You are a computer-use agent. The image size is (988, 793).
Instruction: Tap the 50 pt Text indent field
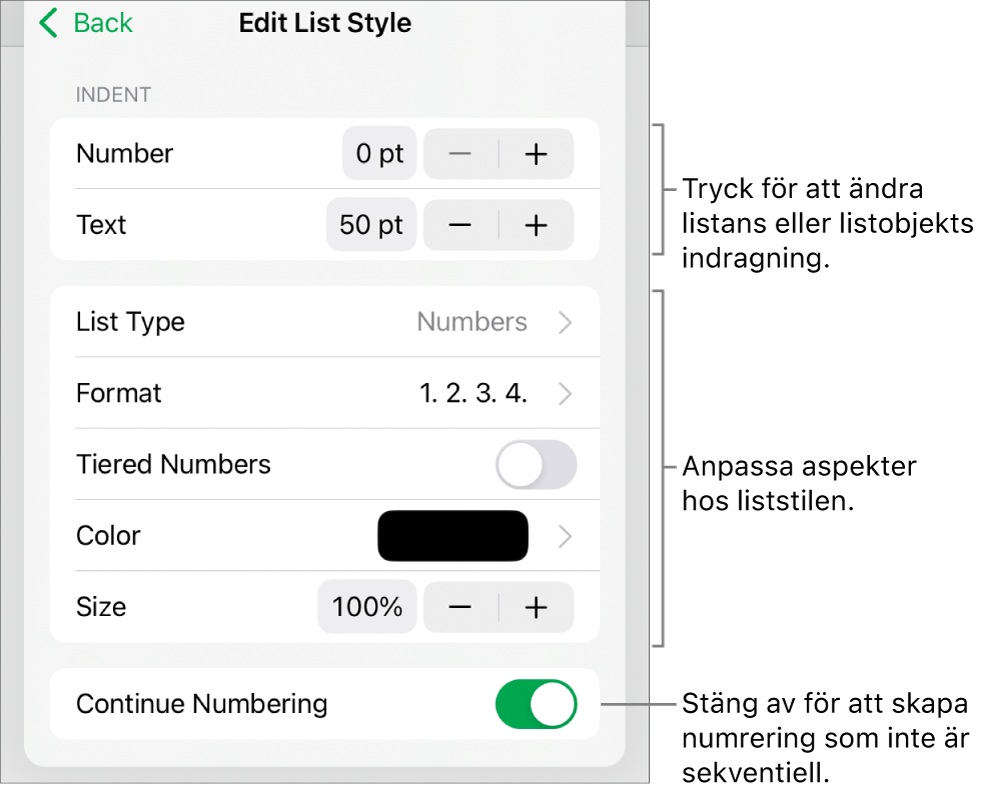(x=371, y=225)
